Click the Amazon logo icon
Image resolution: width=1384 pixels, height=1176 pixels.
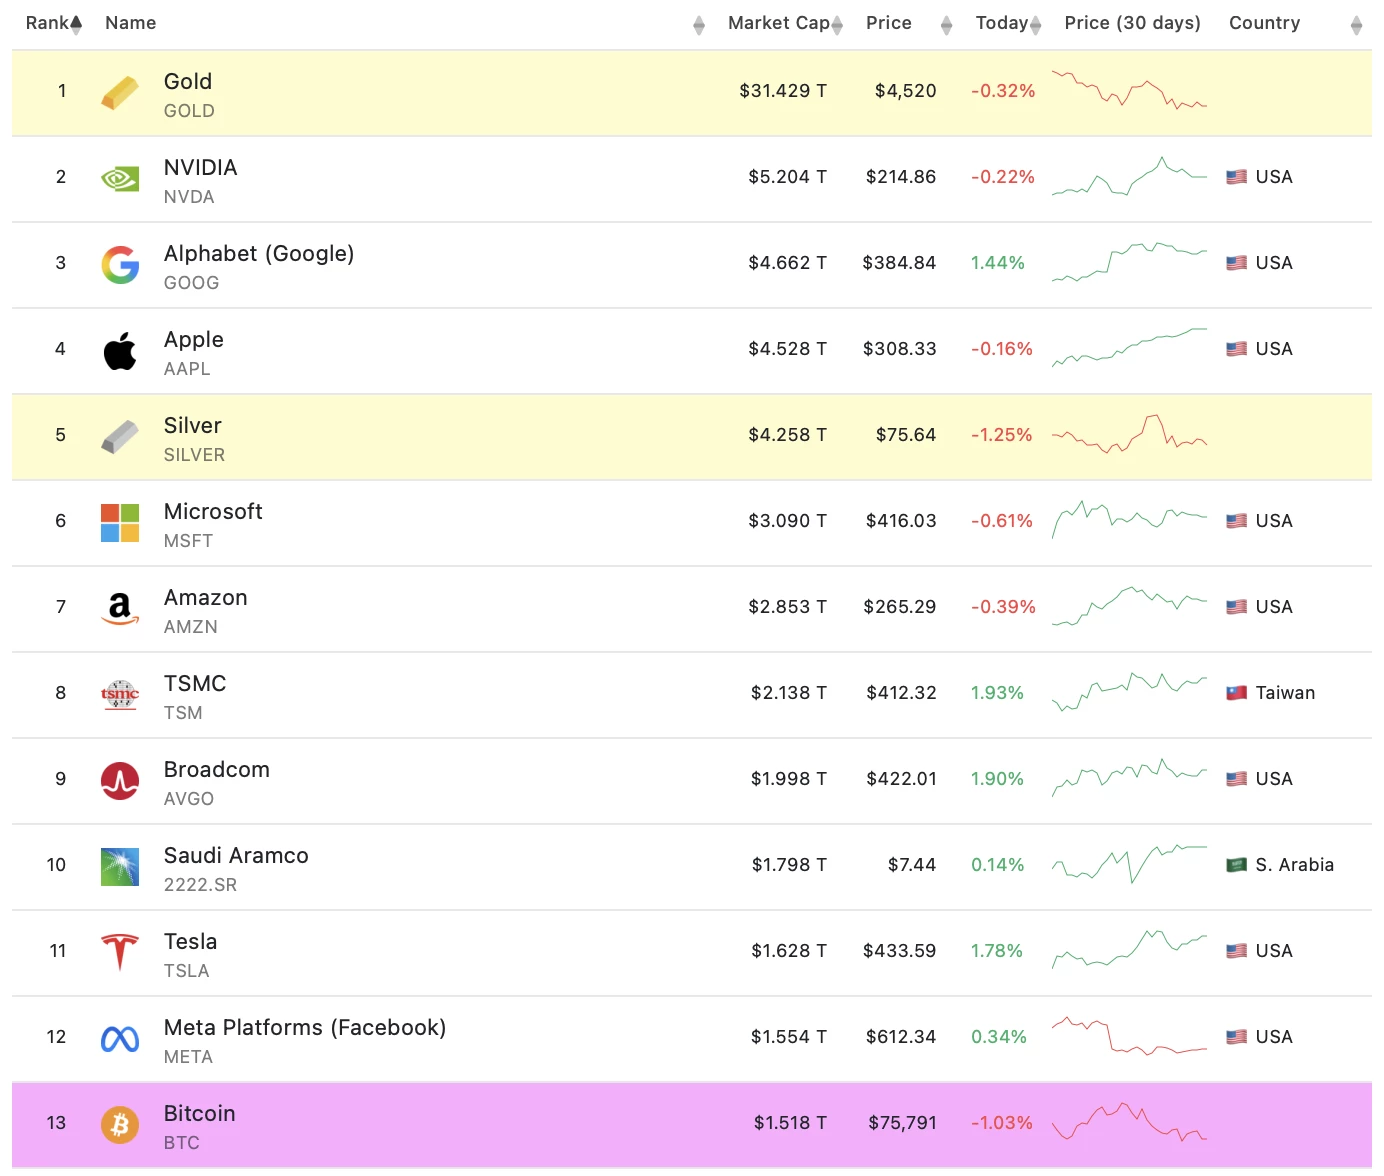[x=120, y=608]
